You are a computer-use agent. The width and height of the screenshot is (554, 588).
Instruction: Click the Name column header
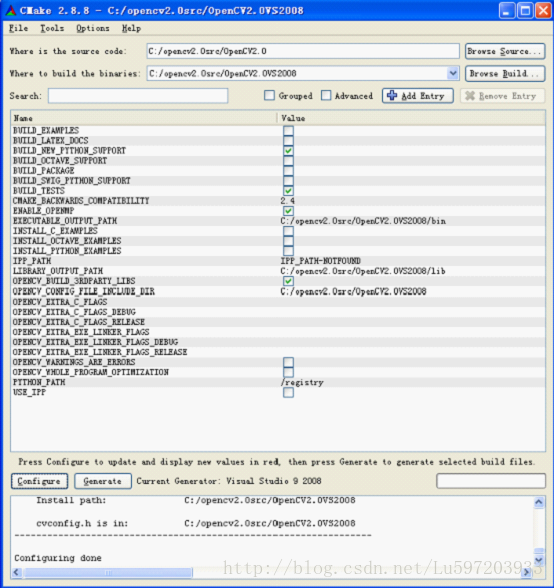(x=144, y=118)
